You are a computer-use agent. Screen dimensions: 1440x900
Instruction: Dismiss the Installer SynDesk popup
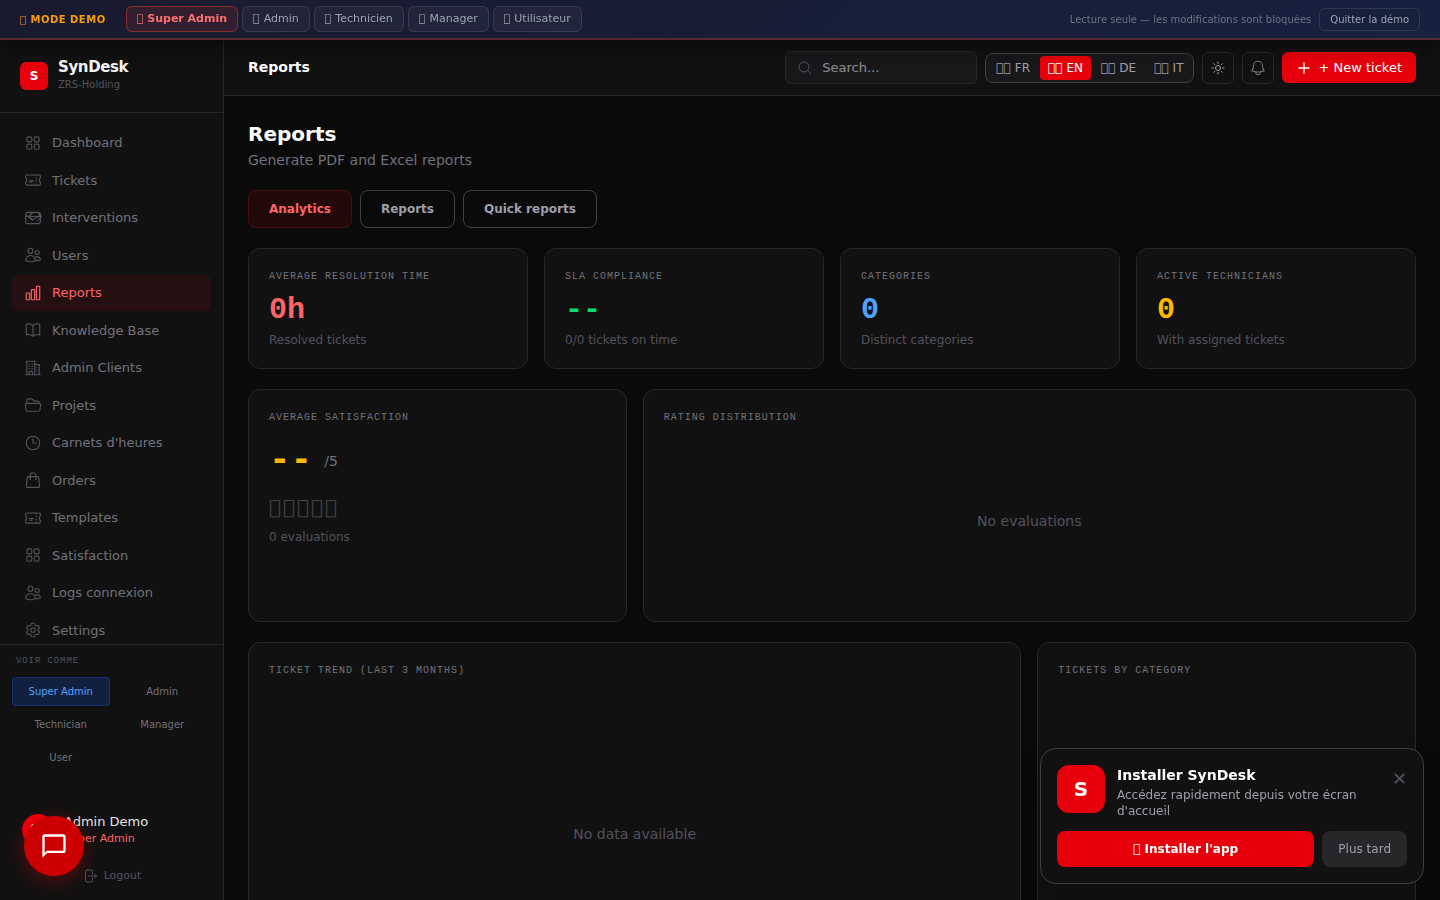pyautogui.click(x=1399, y=779)
